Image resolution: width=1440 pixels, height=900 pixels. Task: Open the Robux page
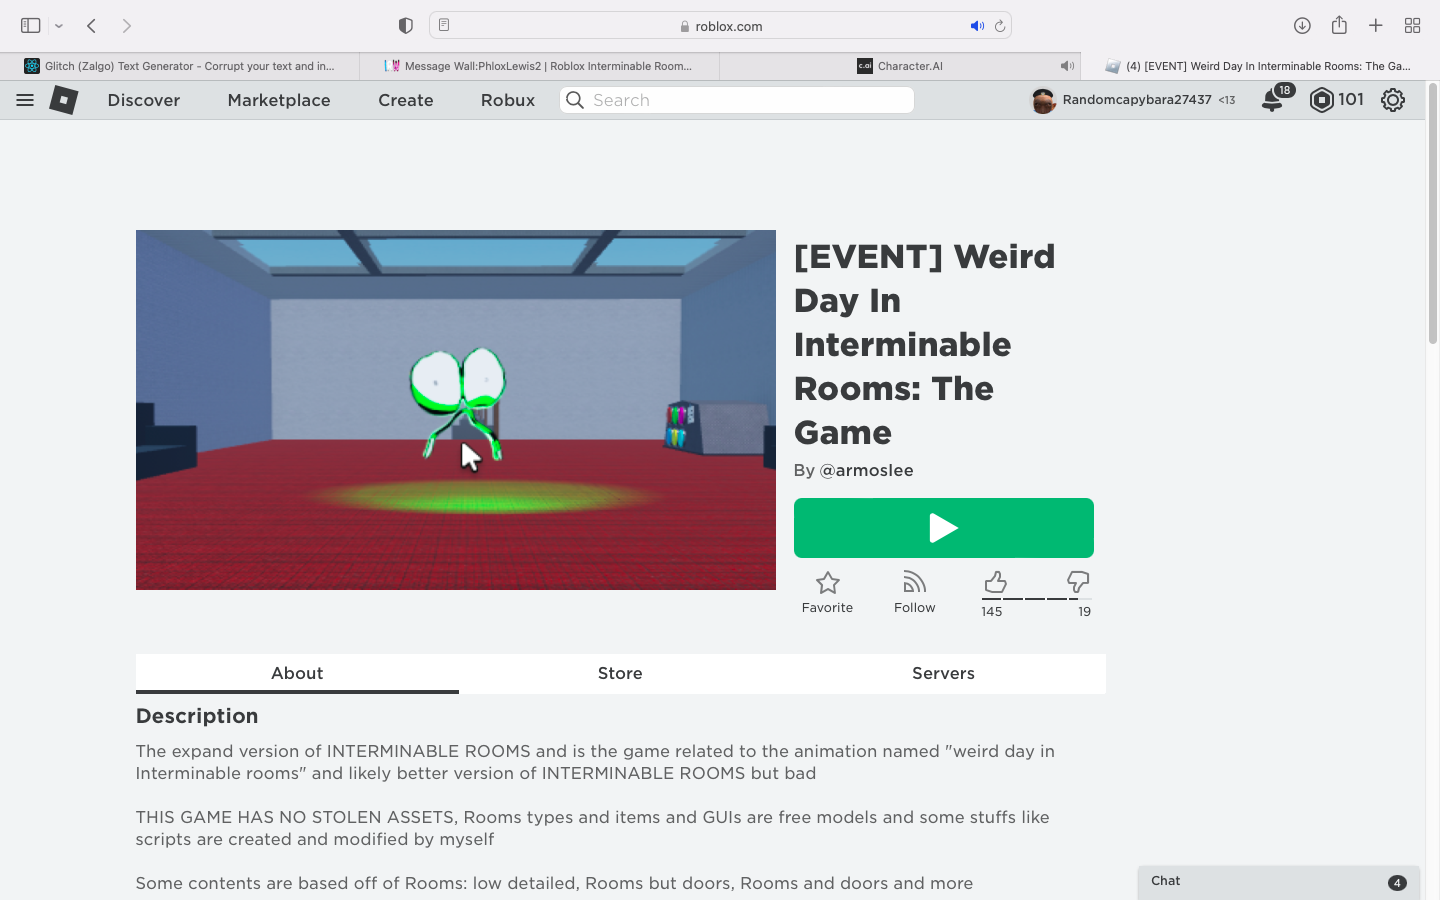click(x=508, y=100)
